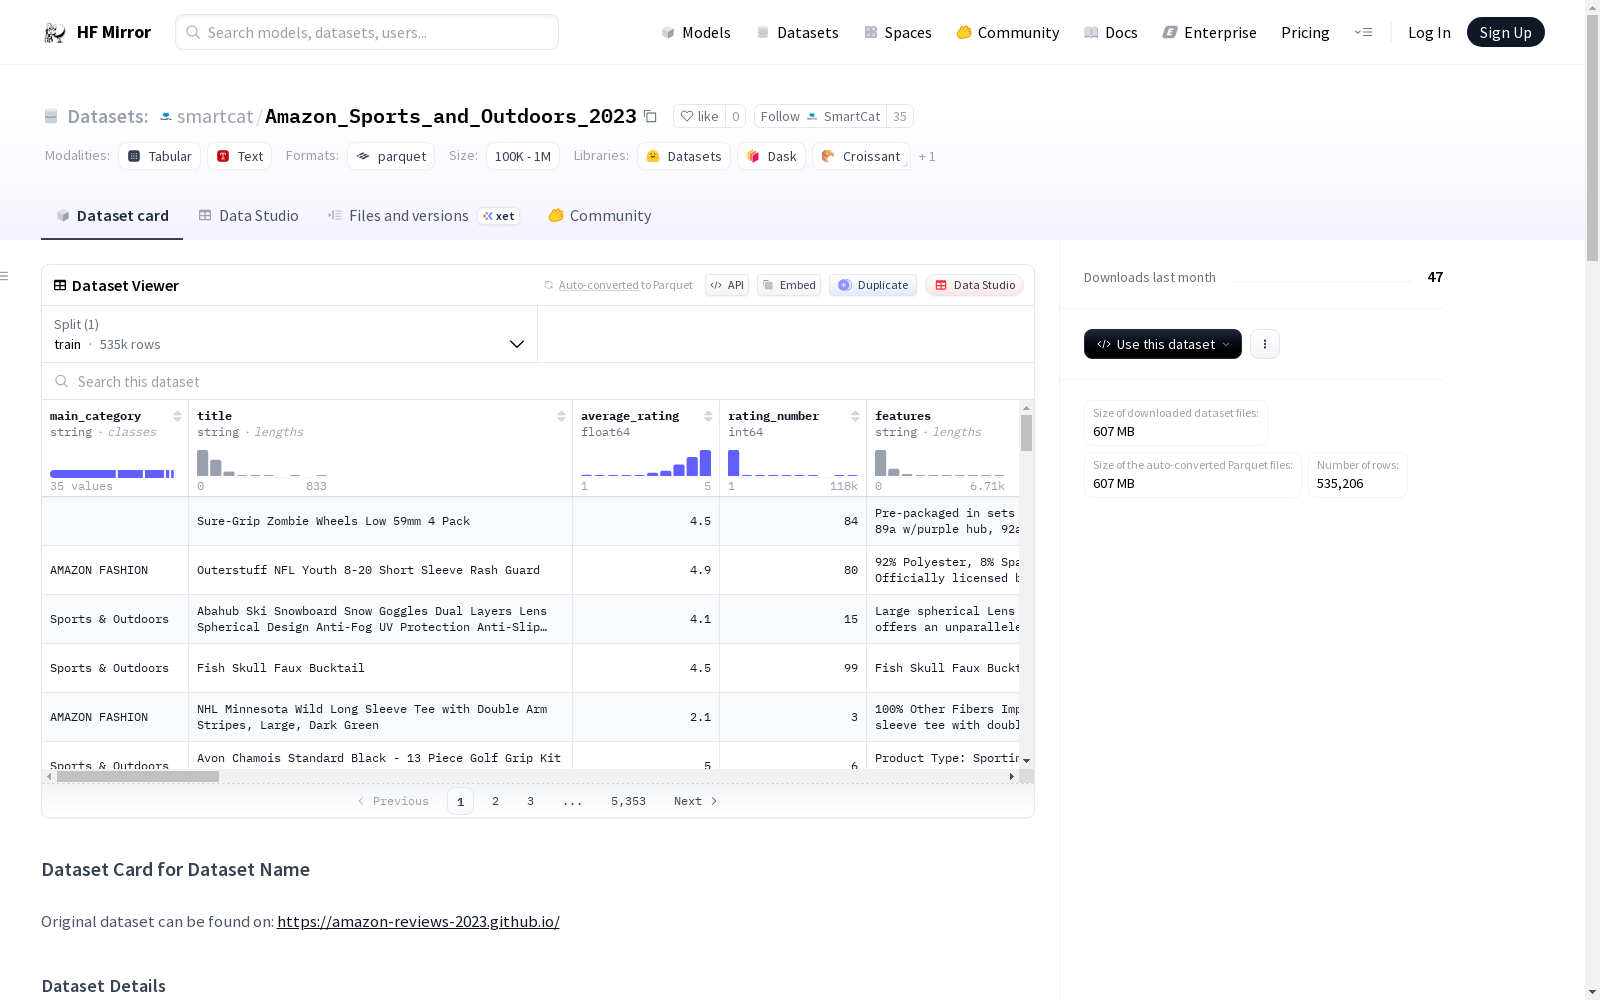Image resolution: width=1600 pixels, height=1000 pixels.
Task: Click the title lengths histogram first bar
Action: pos(202,463)
